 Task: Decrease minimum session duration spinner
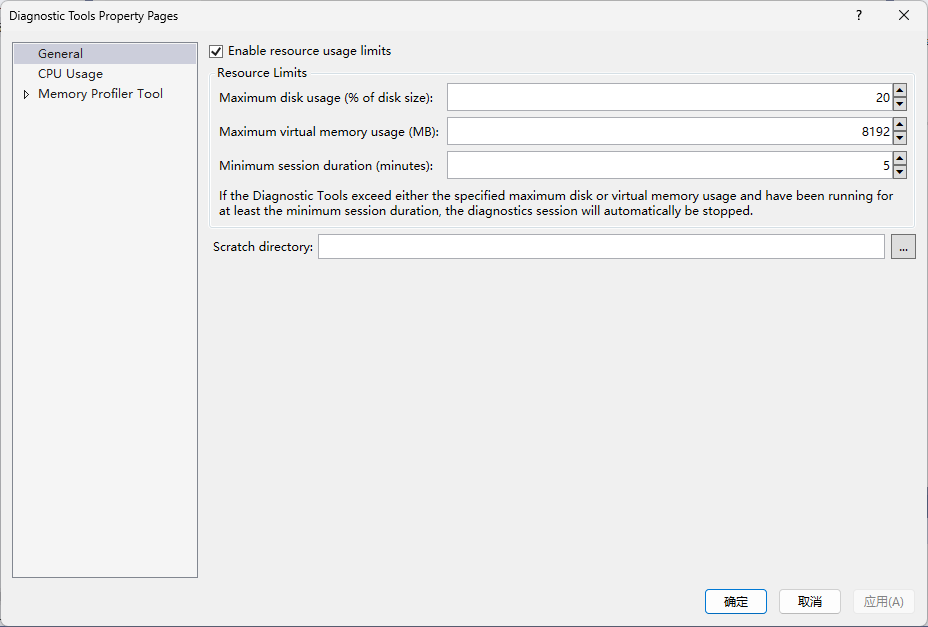click(x=900, y=172)
